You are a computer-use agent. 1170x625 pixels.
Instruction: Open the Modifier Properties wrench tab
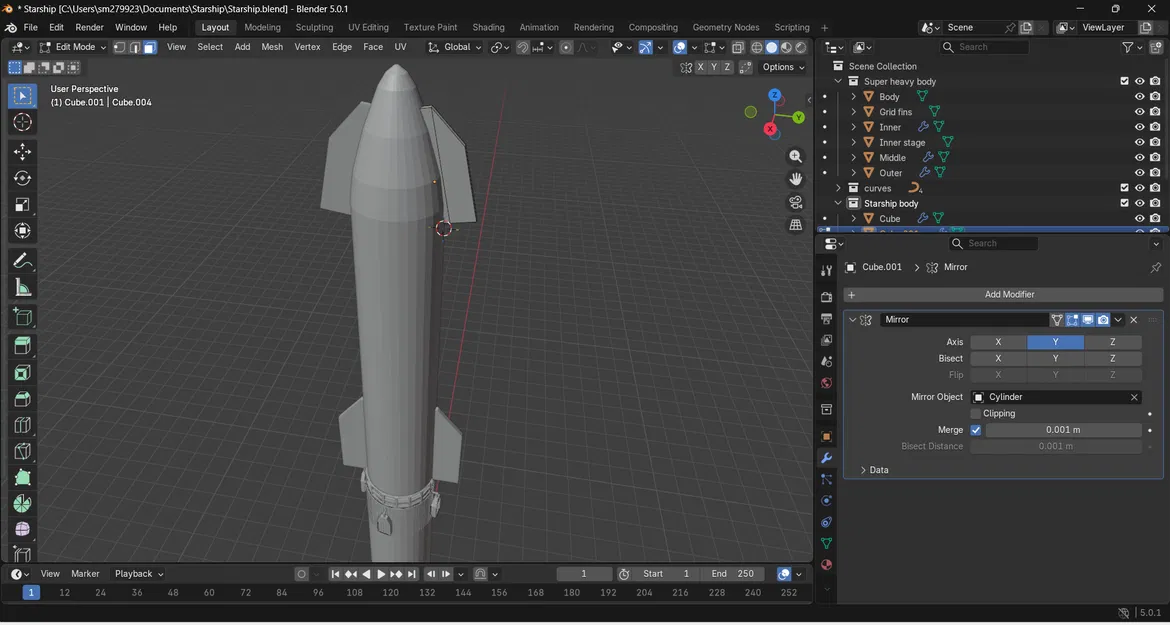(826, 458)
